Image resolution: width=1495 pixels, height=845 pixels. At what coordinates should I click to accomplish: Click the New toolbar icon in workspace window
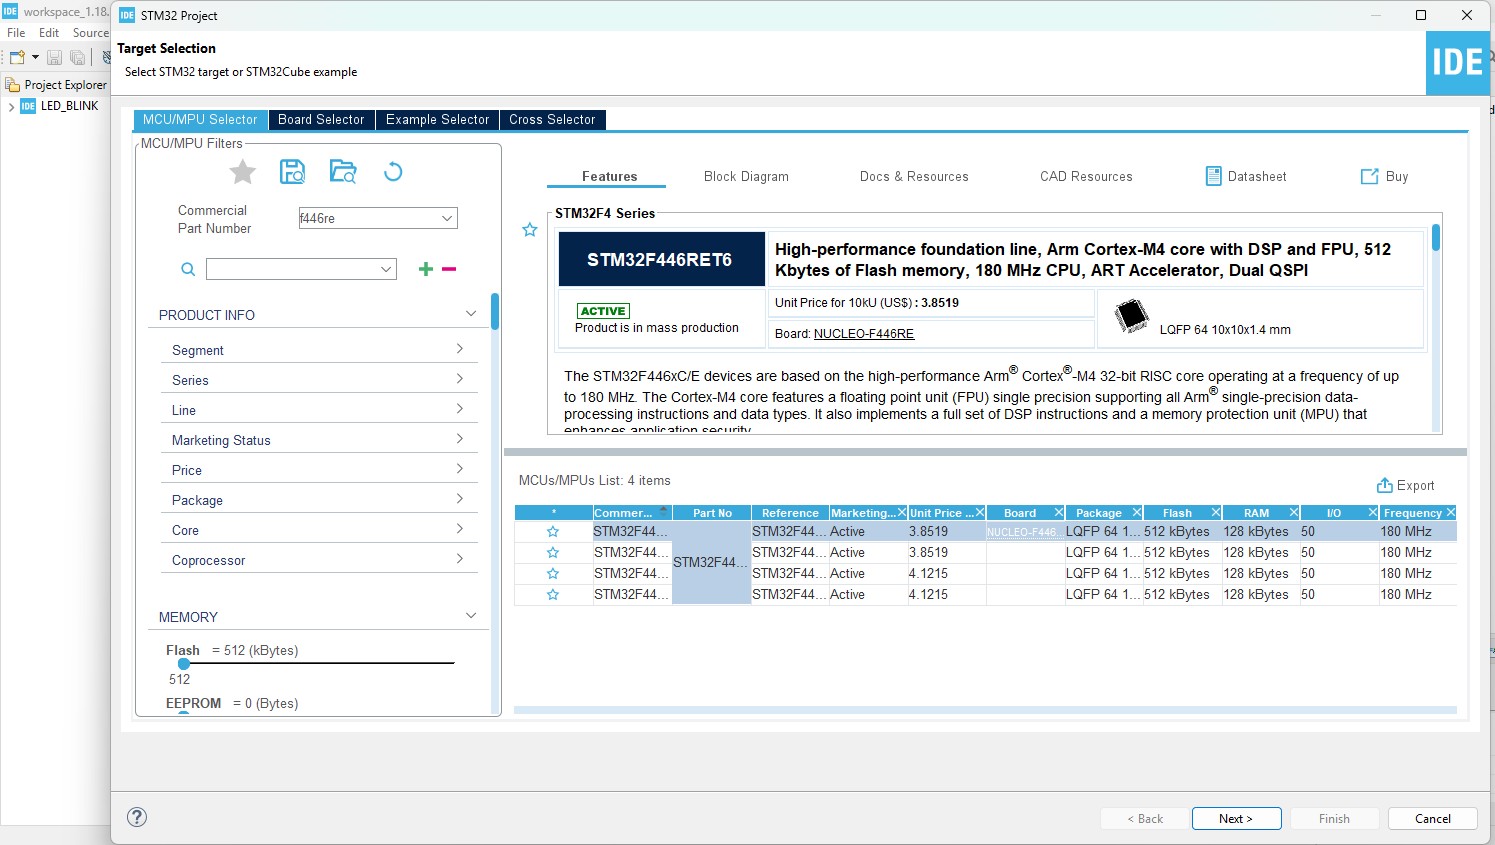click(x=17, y=57)
